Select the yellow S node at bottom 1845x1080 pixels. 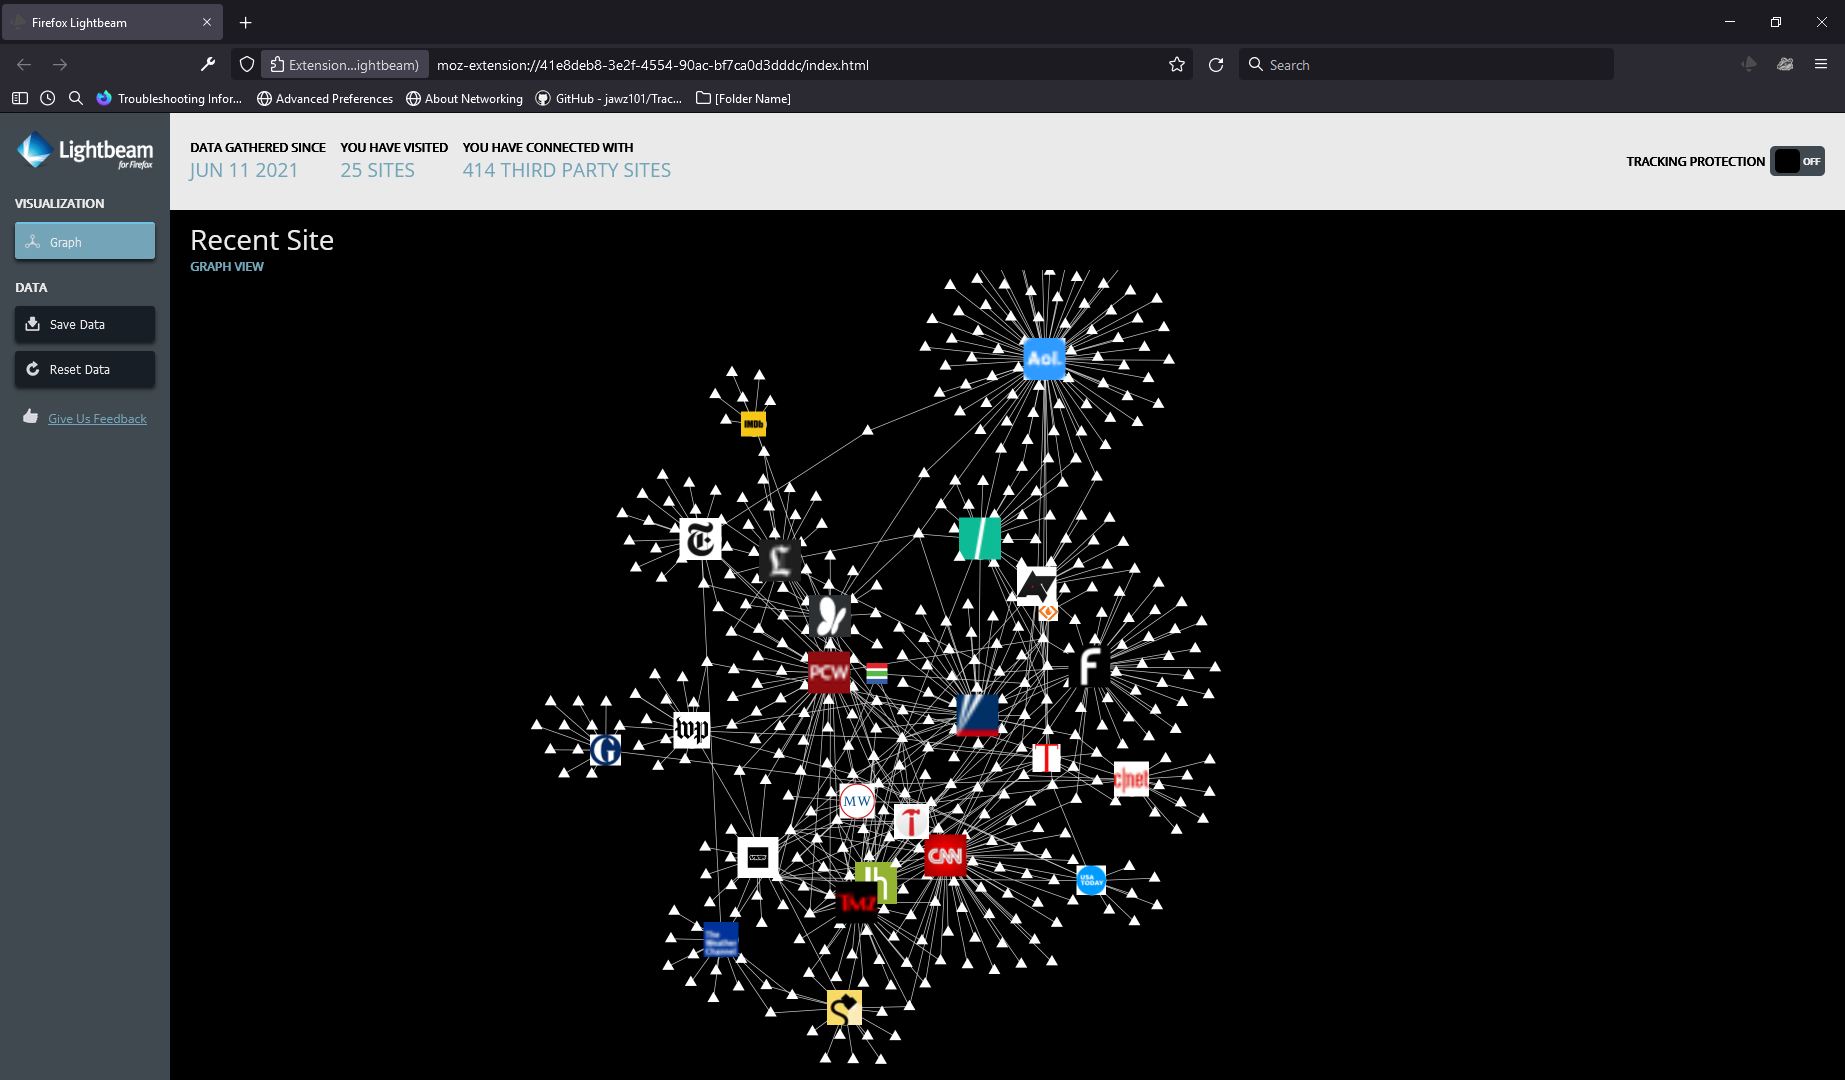tap(844, 1008)
